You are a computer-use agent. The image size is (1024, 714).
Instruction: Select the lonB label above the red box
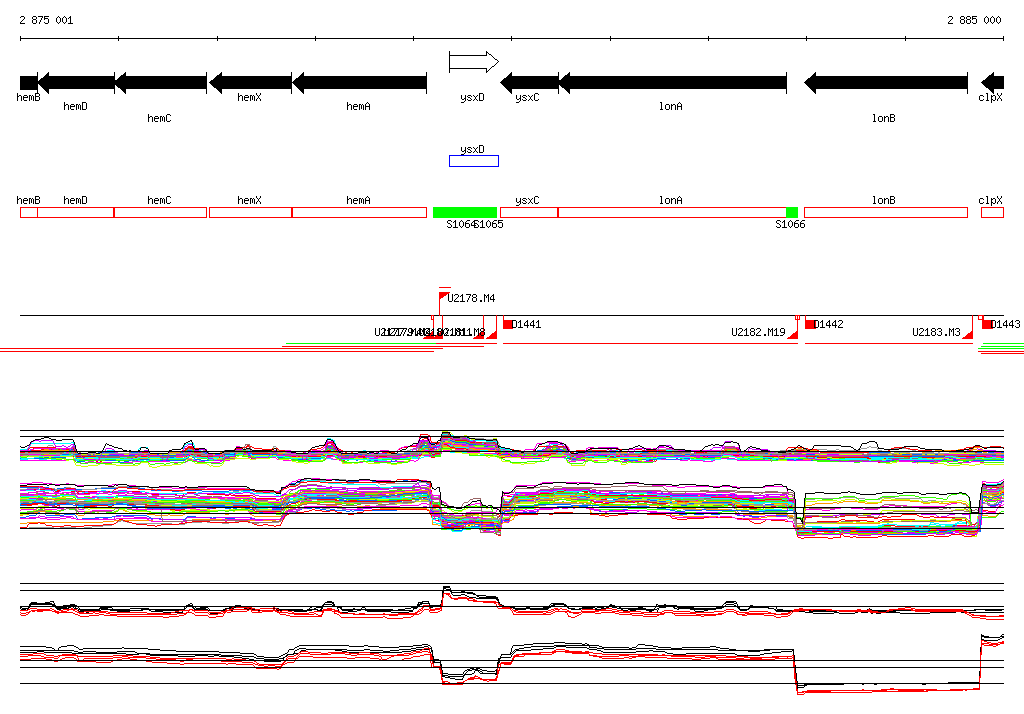point(884,201)
